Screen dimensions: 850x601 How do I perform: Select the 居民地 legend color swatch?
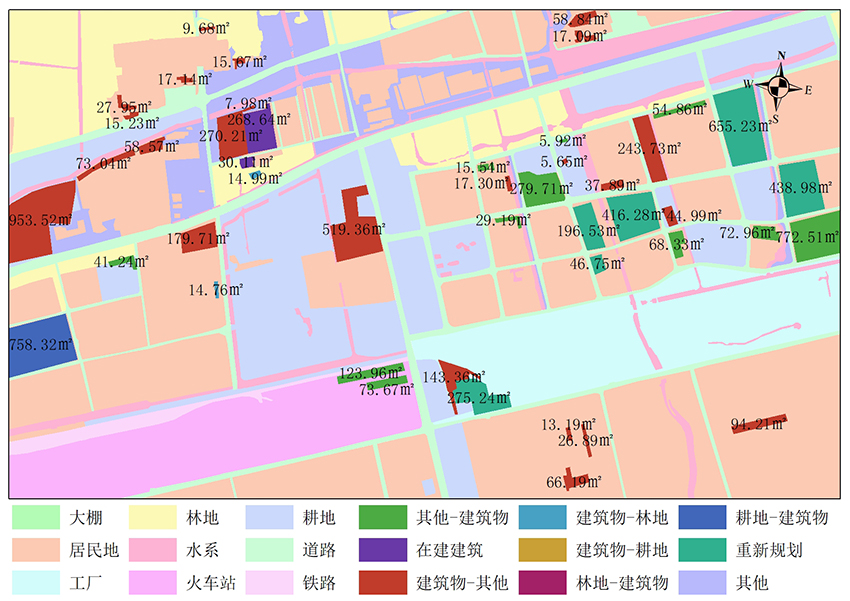point(34,550)
